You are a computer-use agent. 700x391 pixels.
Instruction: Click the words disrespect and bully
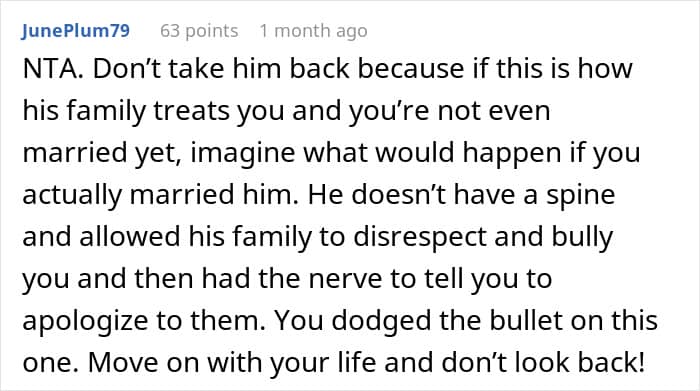click(x=483, y=236)
